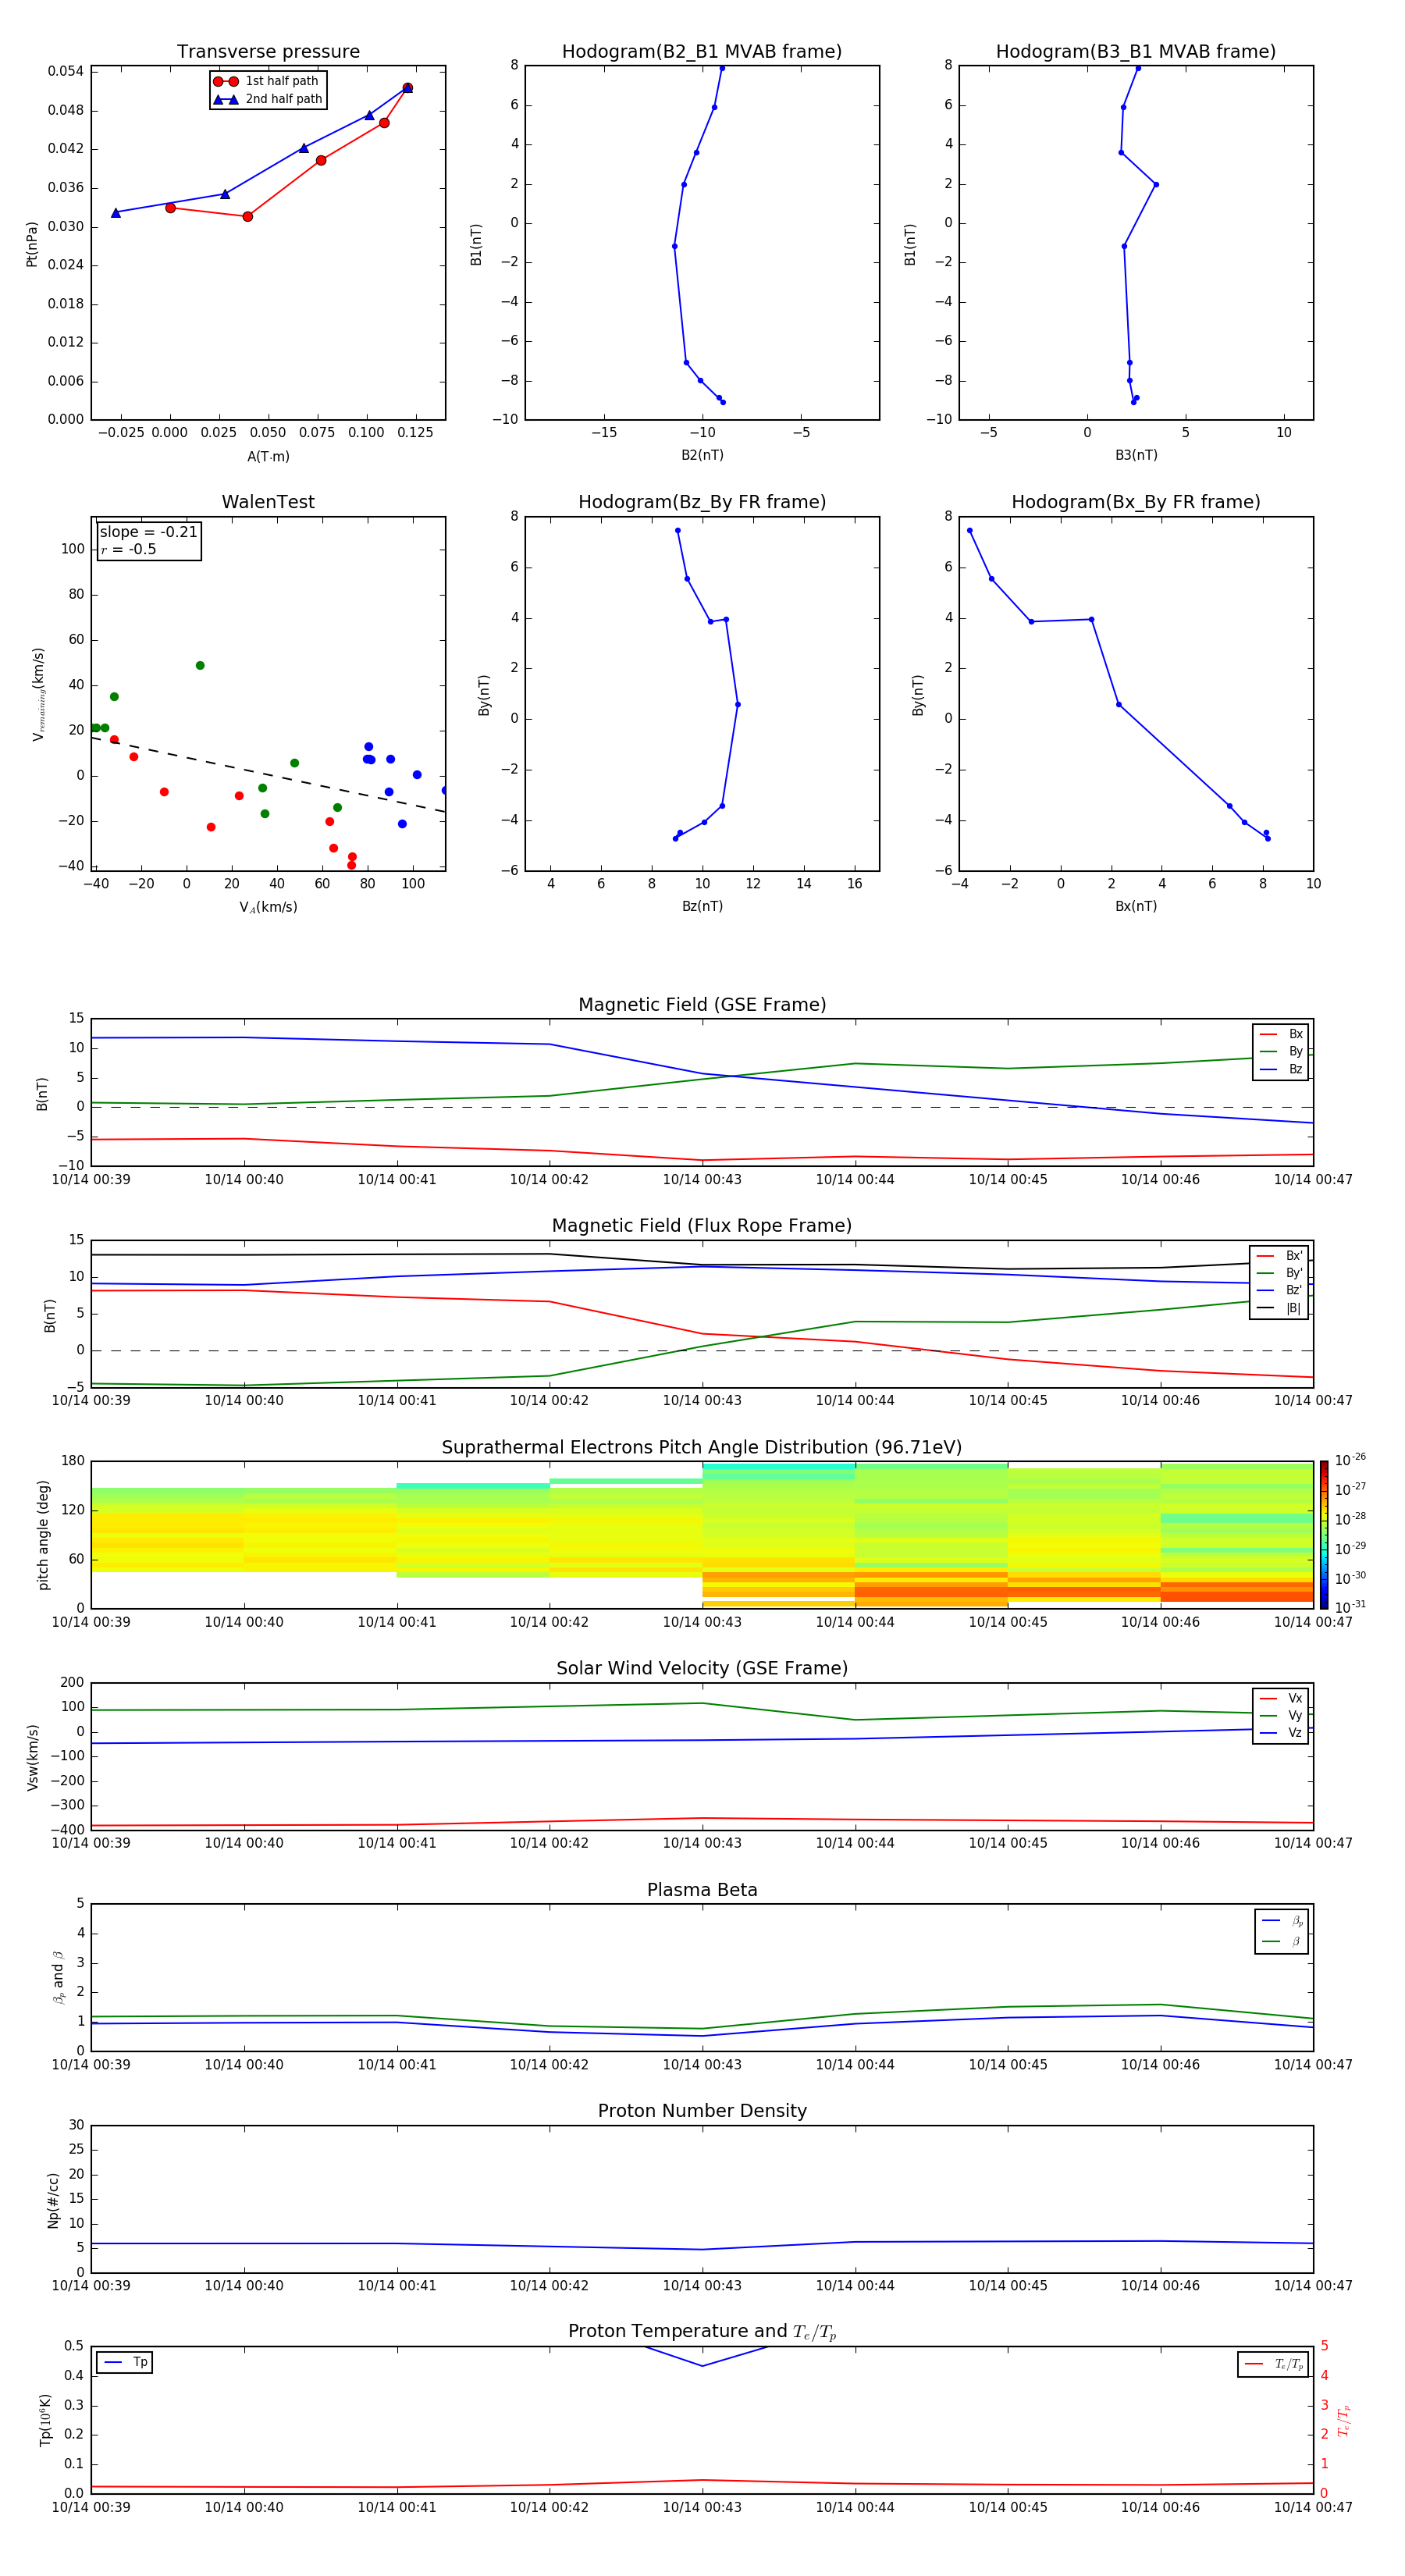Click the 'Hodogram(Bz_By FR frame)' title
1405x2576 pixels.
702,502
